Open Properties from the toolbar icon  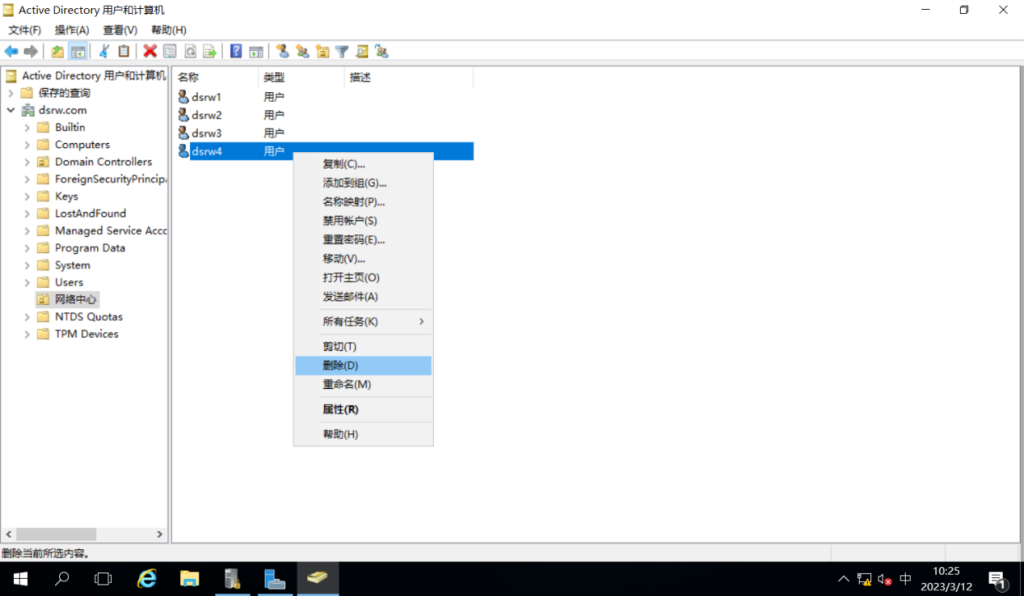tap(170, 51)
